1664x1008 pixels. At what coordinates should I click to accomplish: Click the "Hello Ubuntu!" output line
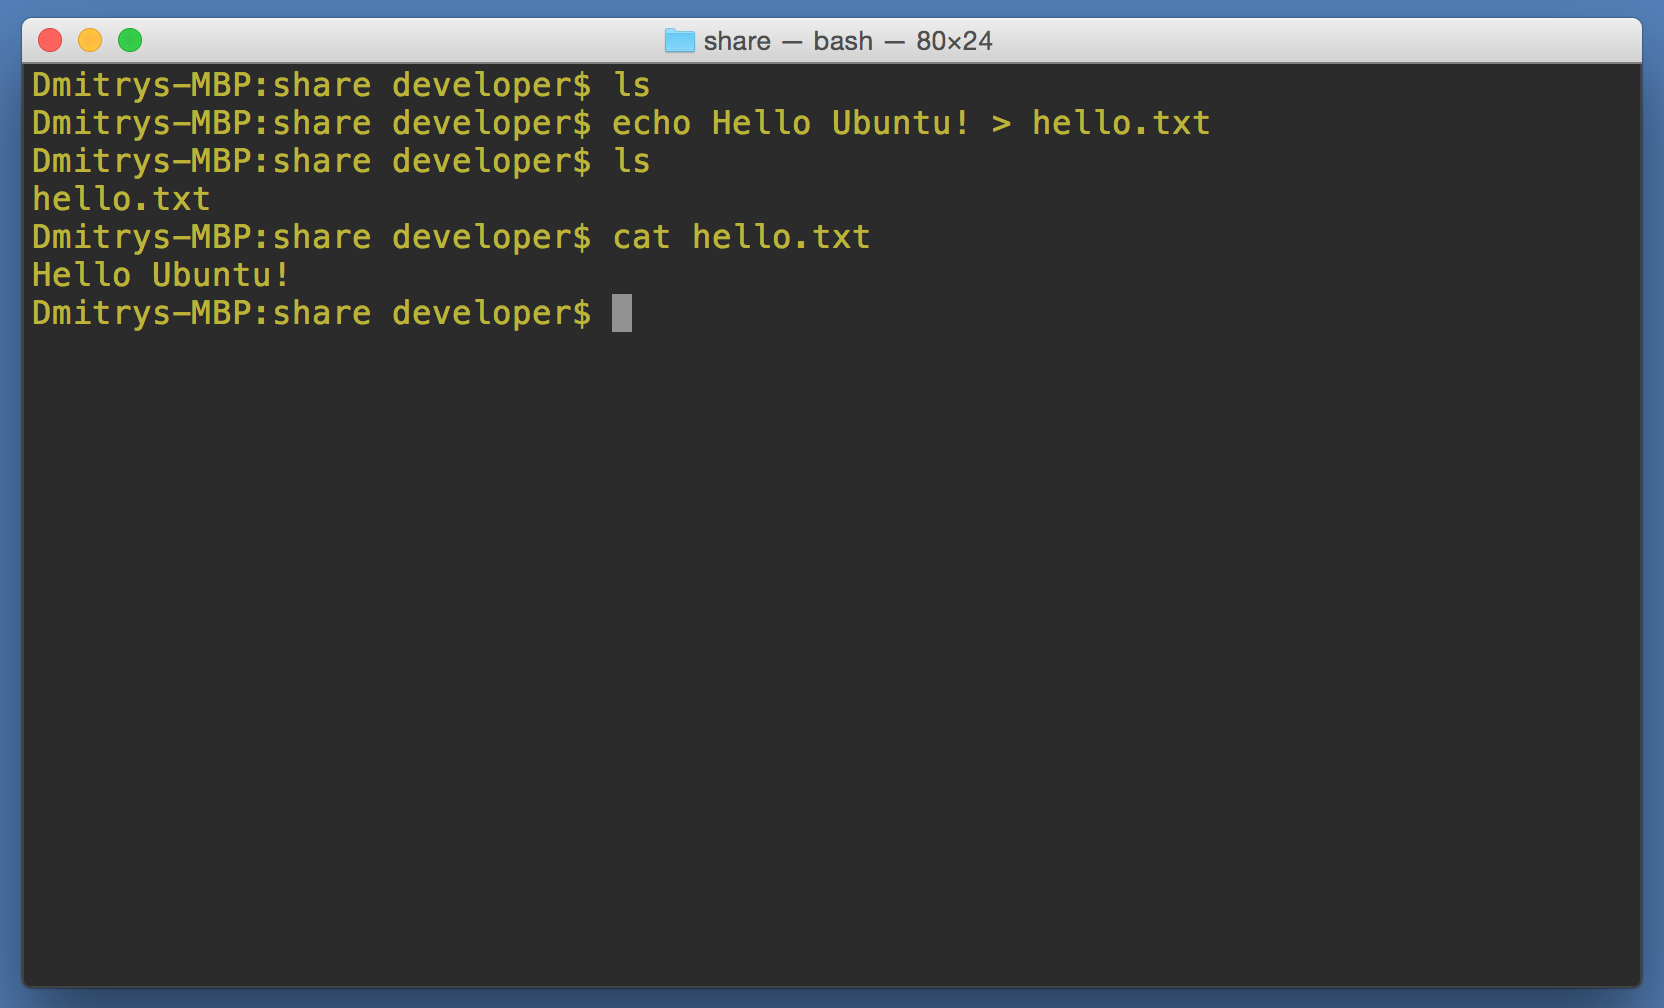161,275
